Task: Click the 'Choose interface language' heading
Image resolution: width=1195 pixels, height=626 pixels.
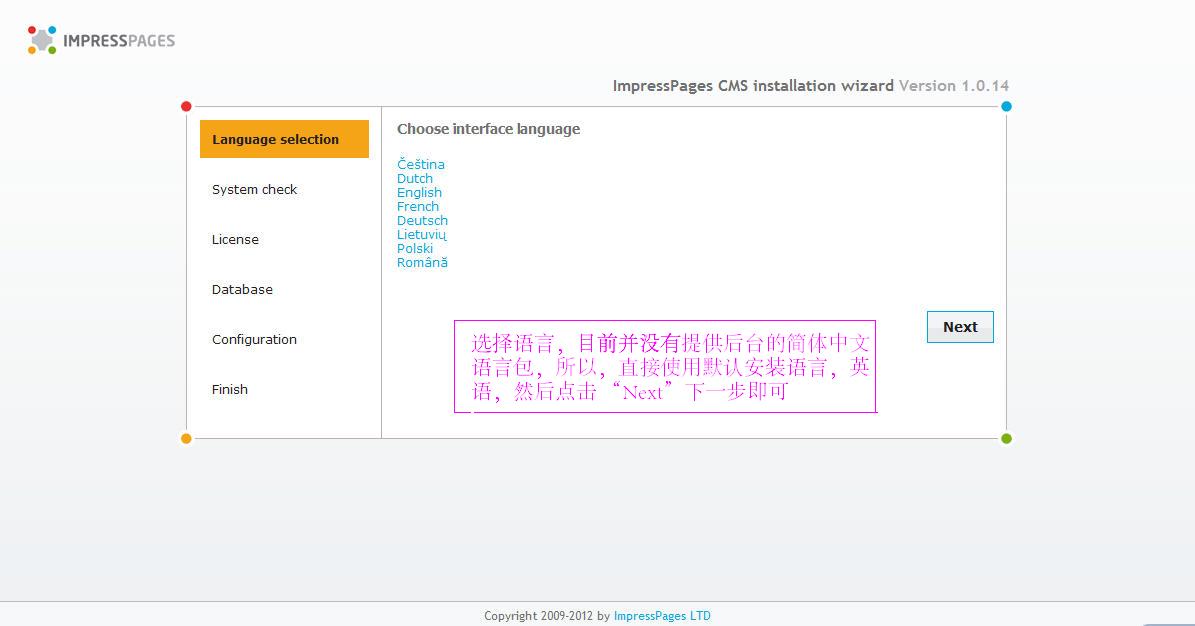Action: click(x=489, y=129)
